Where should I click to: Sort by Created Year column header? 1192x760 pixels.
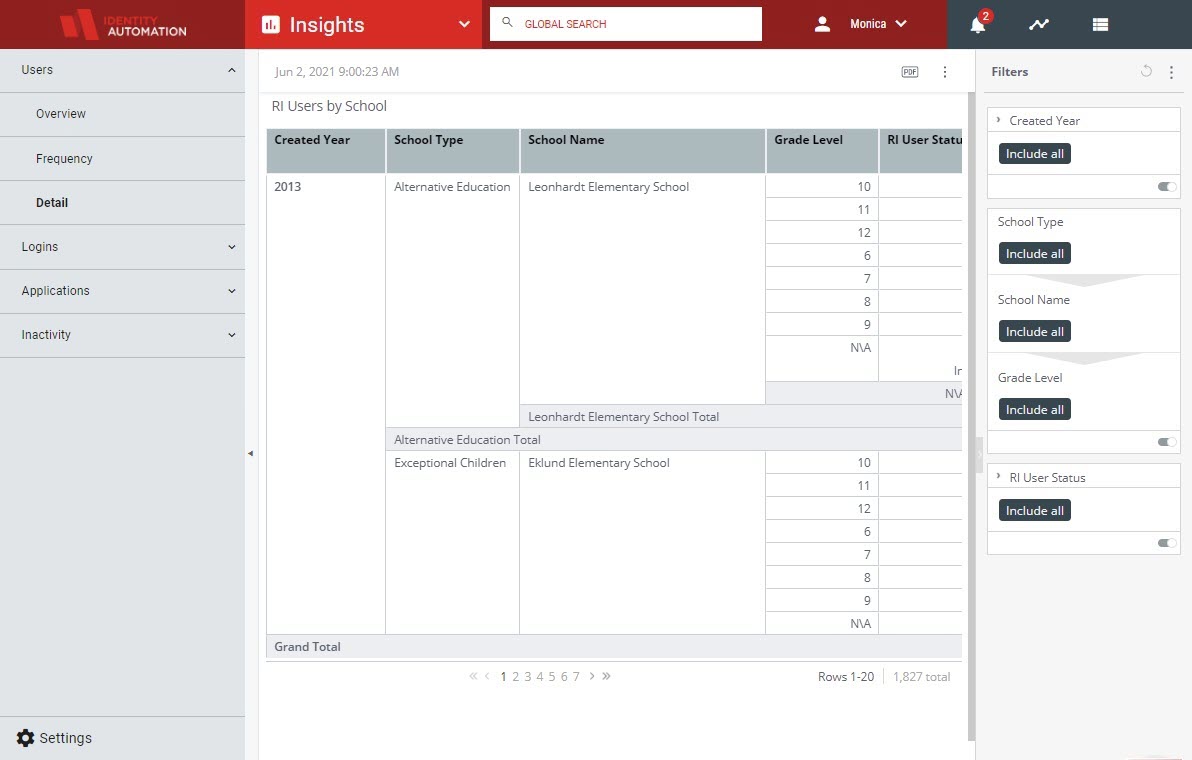tap(326, 150)
